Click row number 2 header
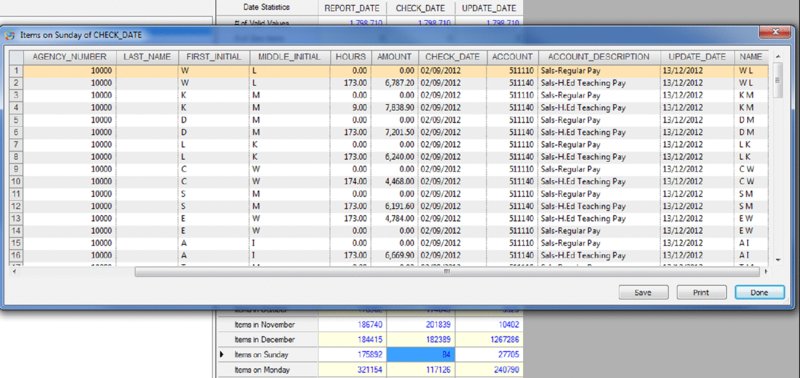The height and width of the screenshot is (378, 800). (16, 83)
